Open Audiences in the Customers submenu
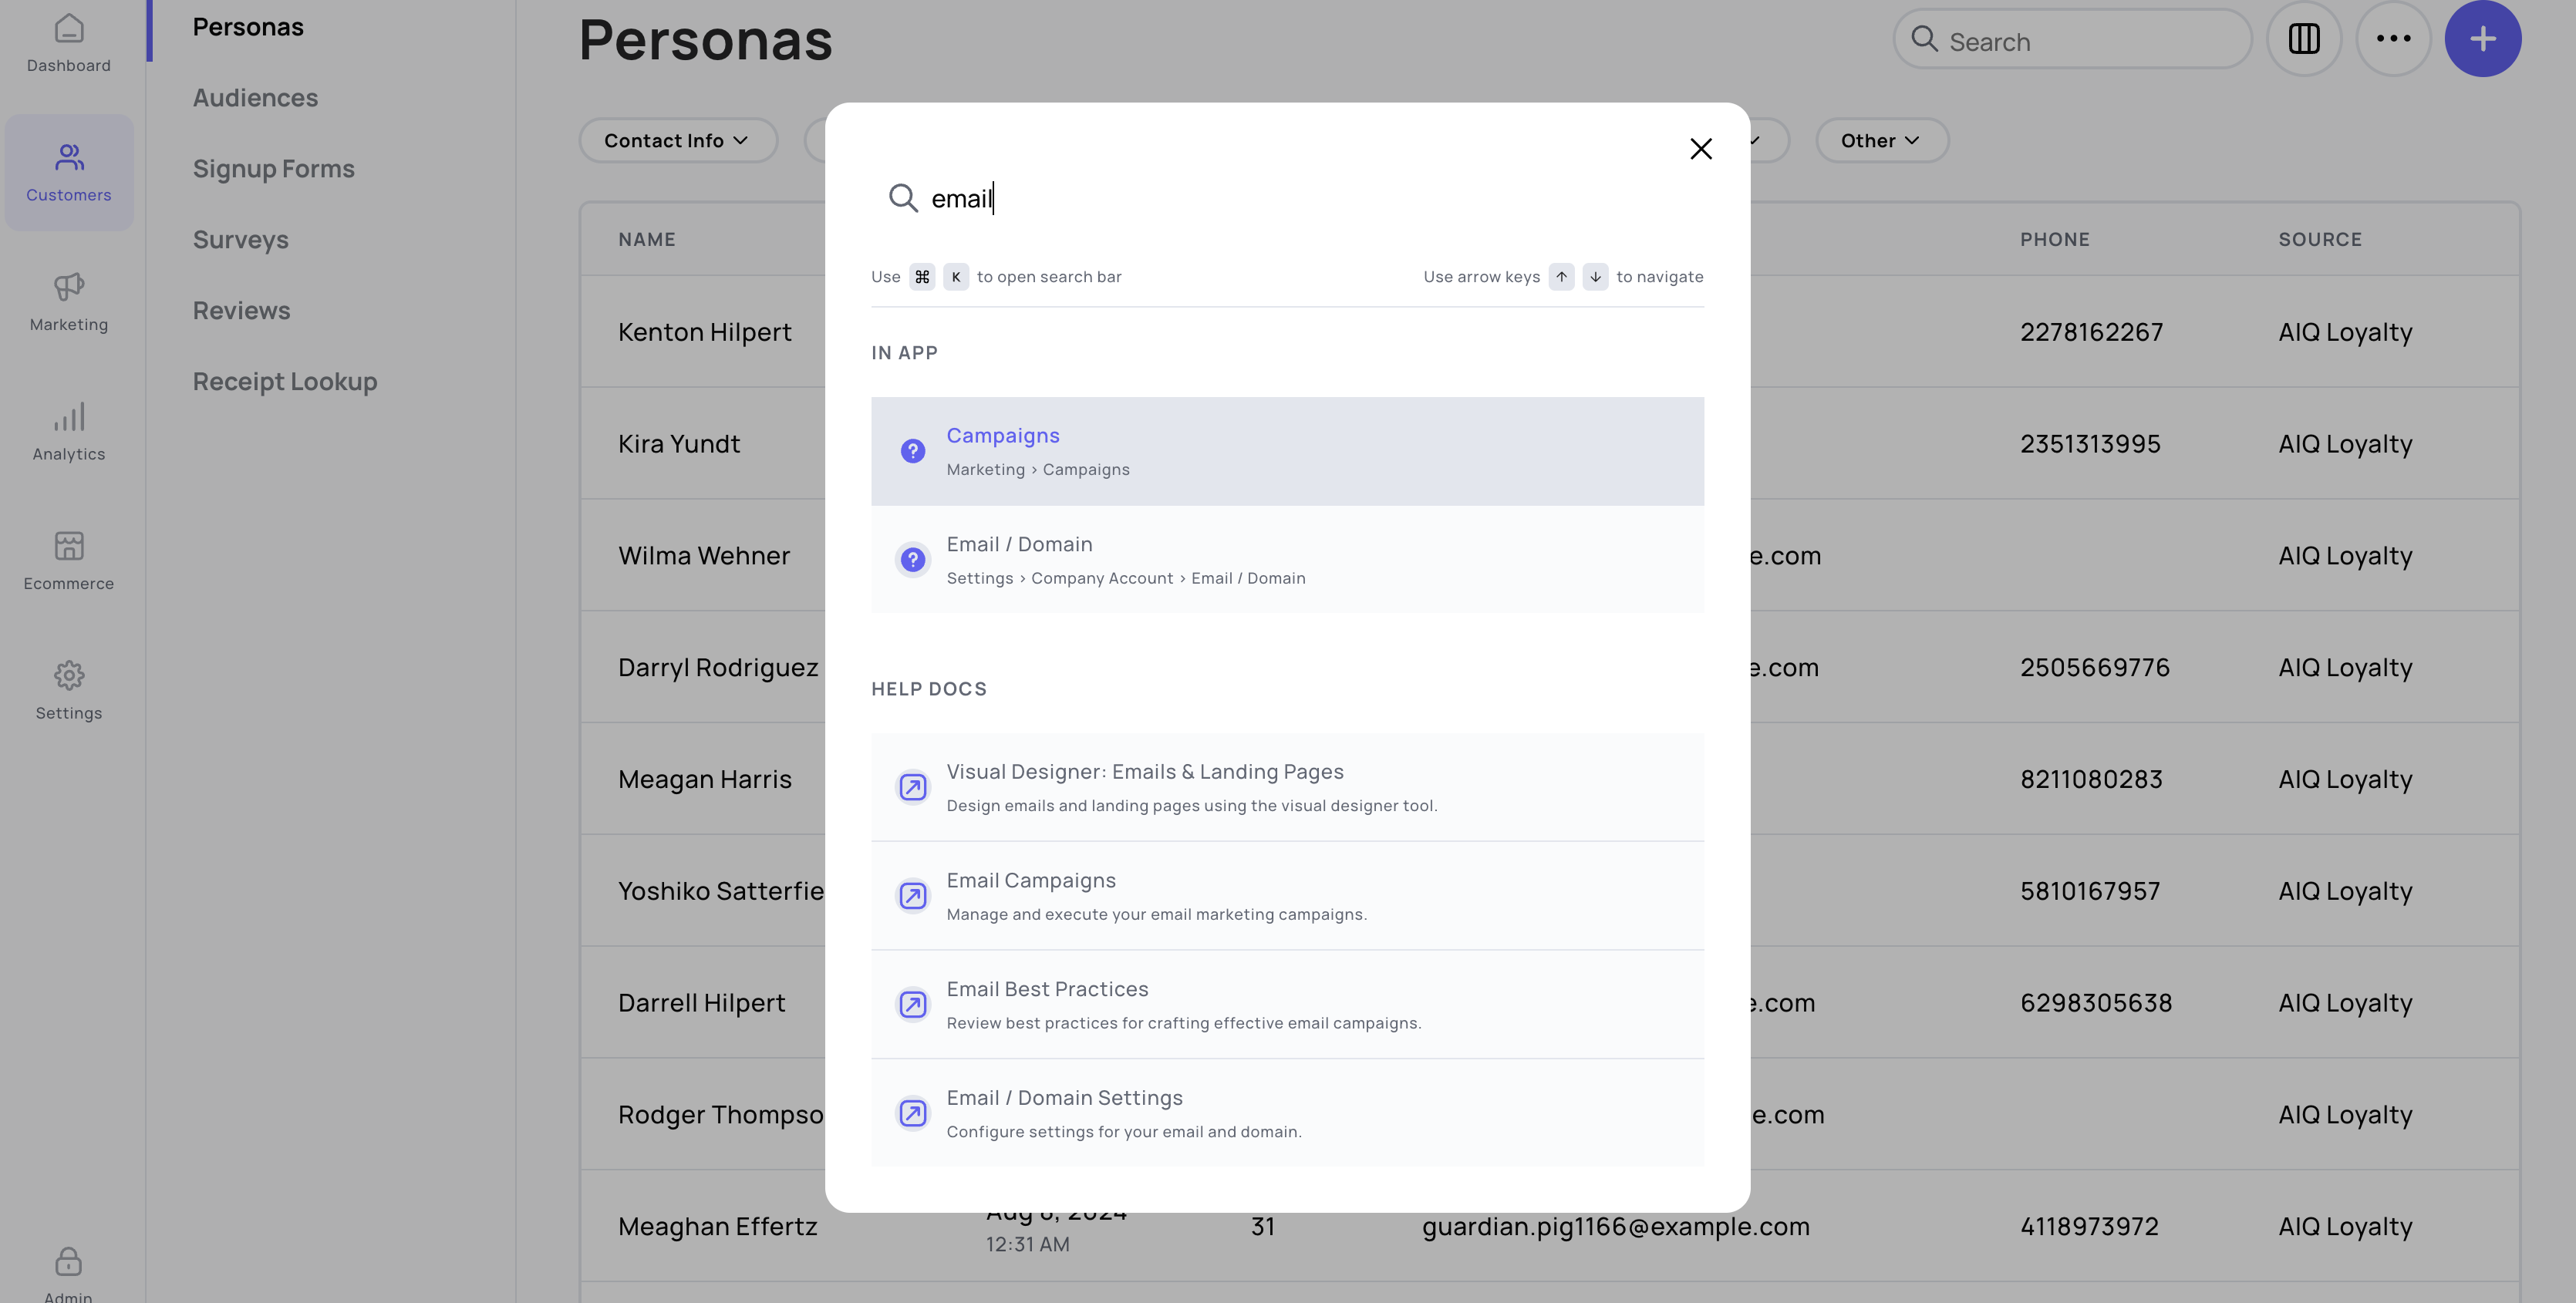Screen dimensions: 2576x1303 tap(255, 98)
